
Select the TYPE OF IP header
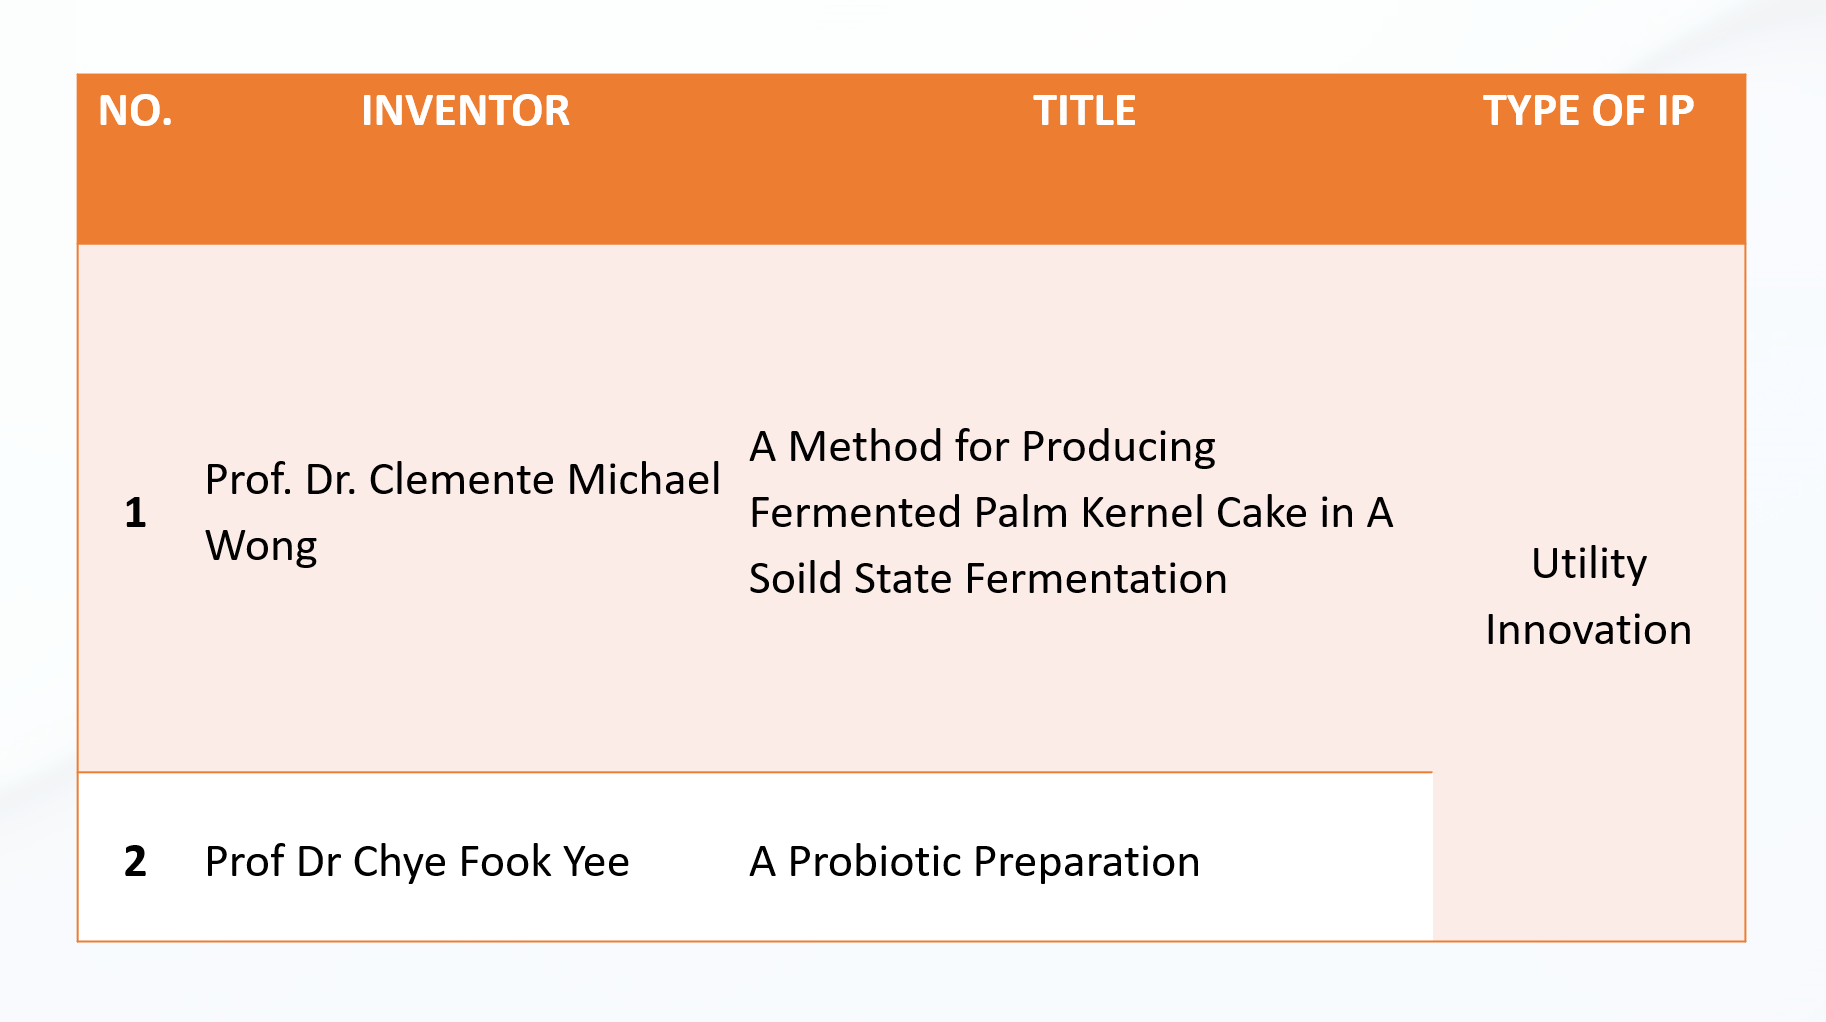1588,111
